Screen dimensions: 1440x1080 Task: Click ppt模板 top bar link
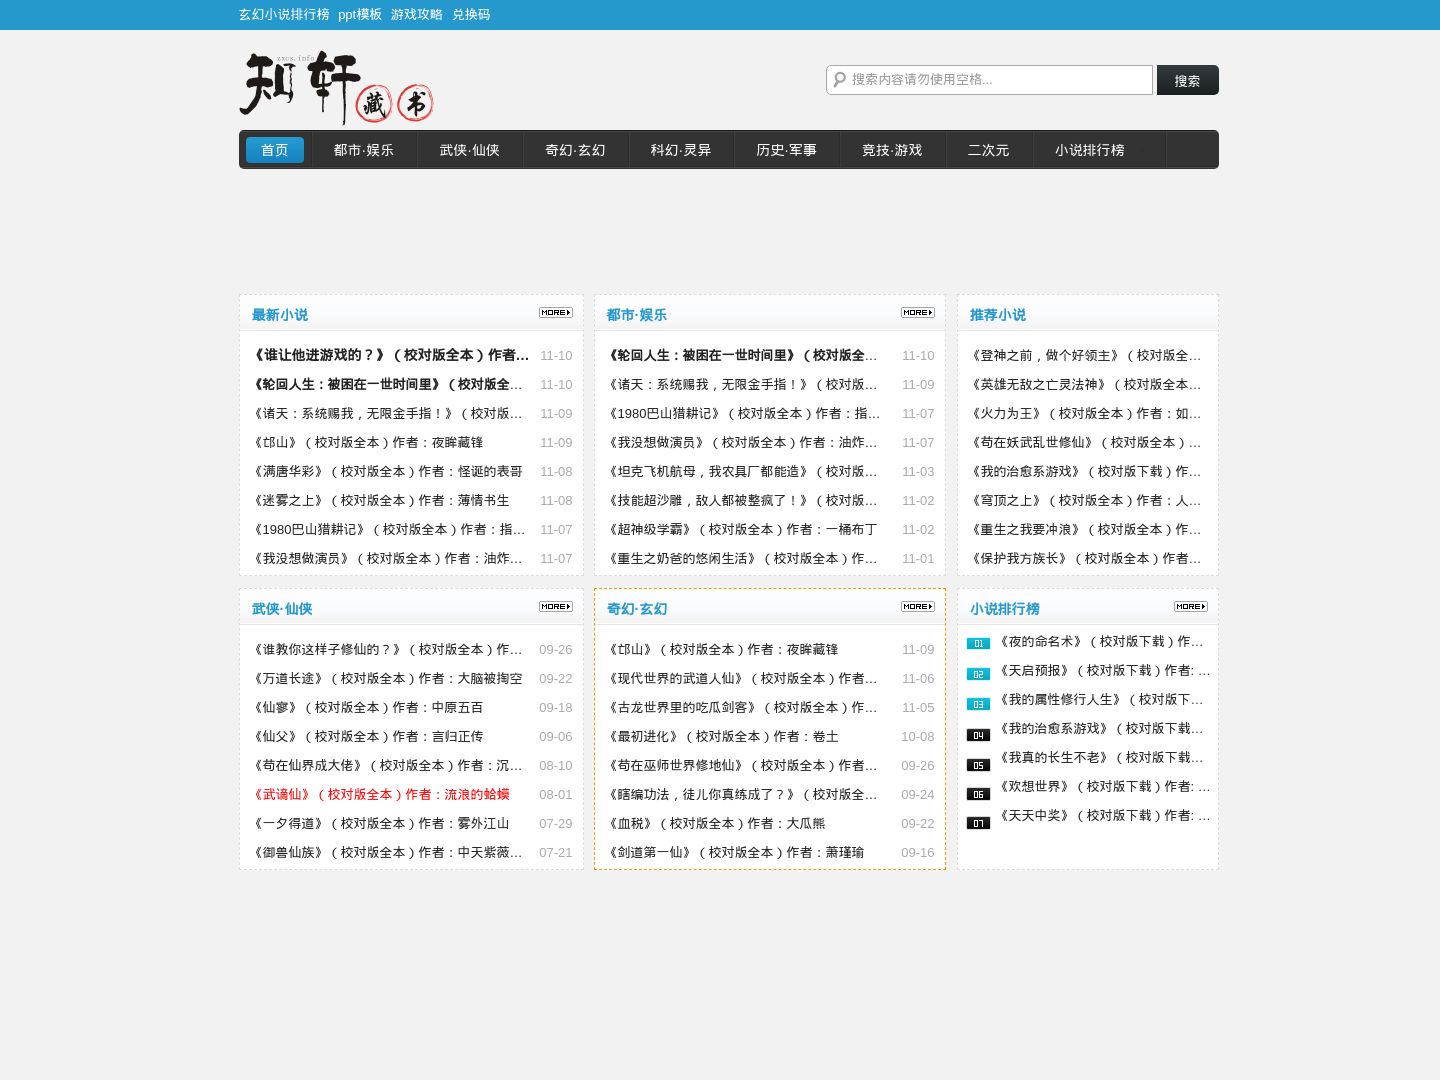[x=360, y=14]
